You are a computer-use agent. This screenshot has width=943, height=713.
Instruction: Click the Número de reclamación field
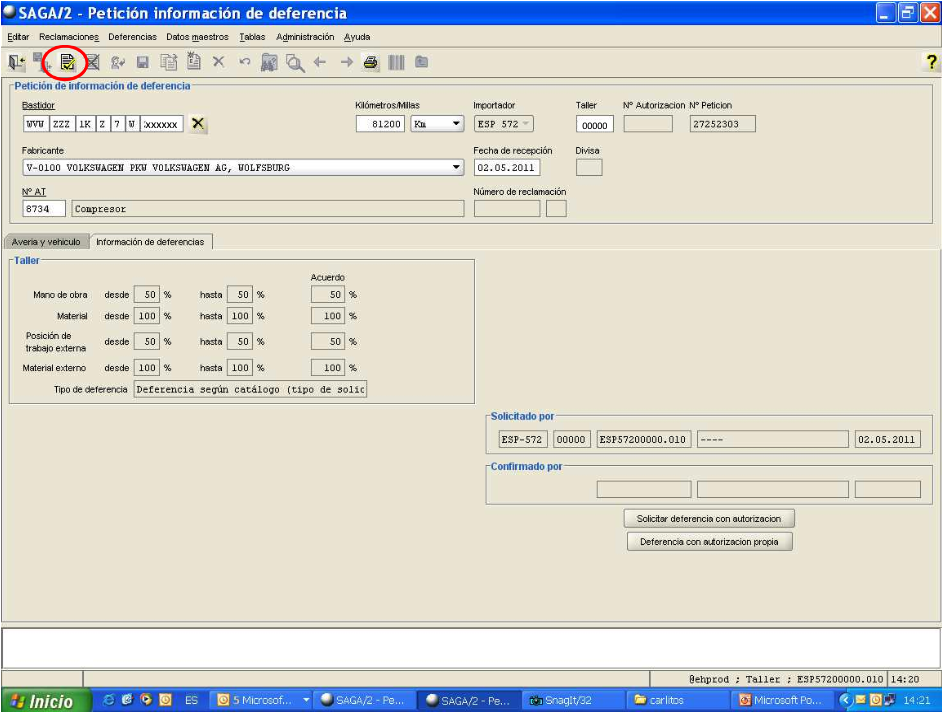[x=507, y=209]
